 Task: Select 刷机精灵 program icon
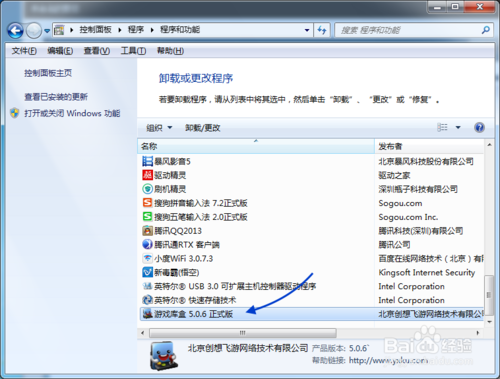coord(147,189)
